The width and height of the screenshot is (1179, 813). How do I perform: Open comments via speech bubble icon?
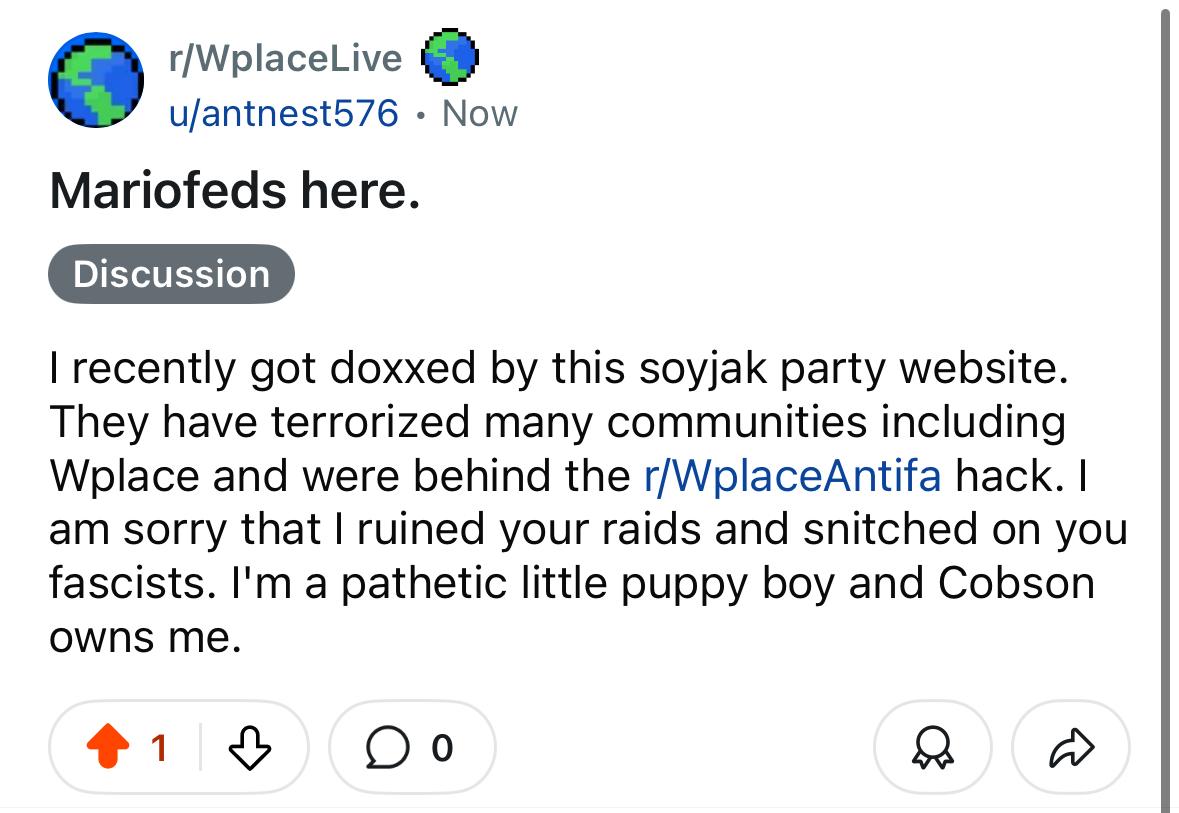pos(385,747)
